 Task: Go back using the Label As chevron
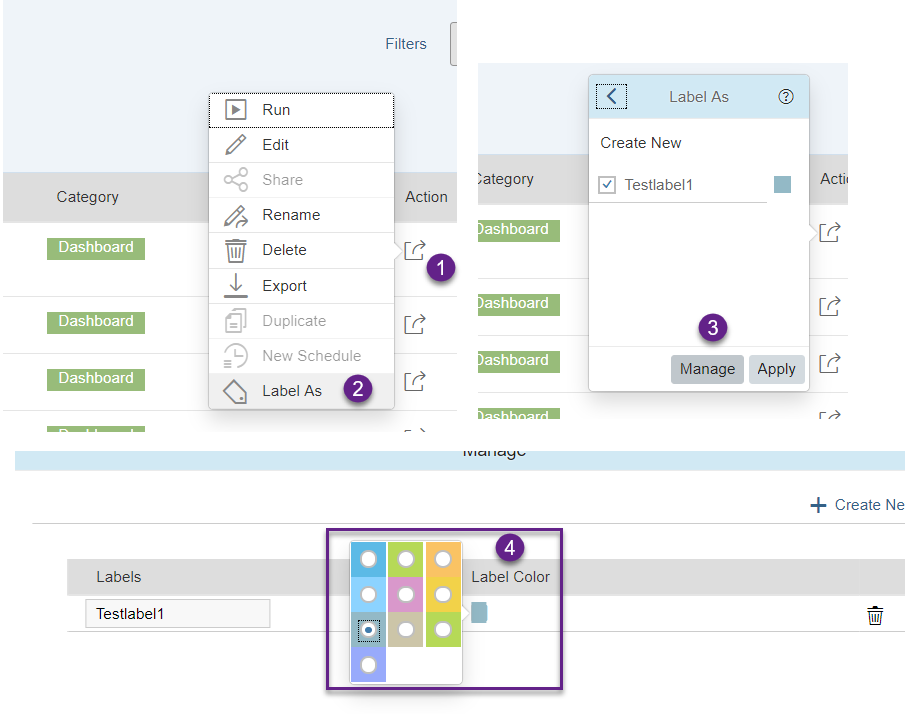click(611, 96)
